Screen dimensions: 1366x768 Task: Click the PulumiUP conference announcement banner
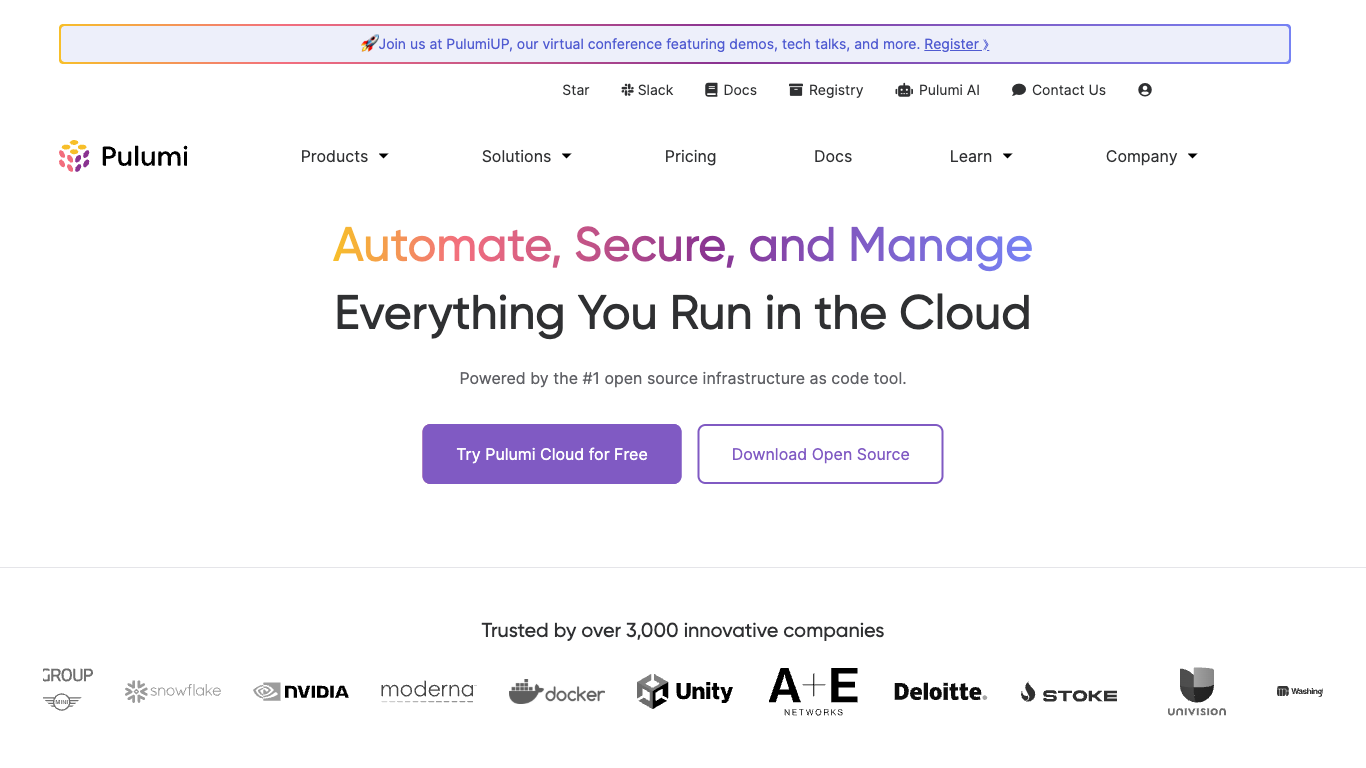[x=675, y=44]
